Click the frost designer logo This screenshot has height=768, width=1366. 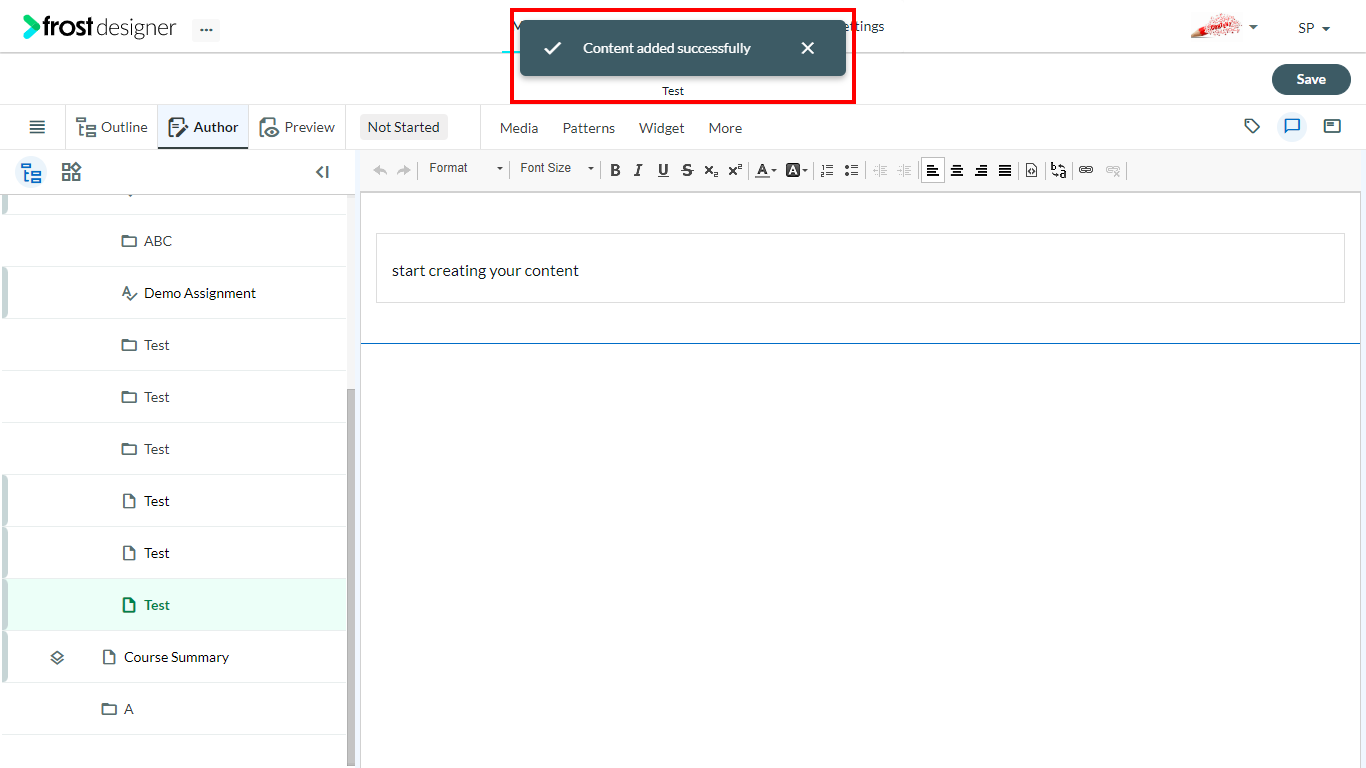tap(99, 27)
